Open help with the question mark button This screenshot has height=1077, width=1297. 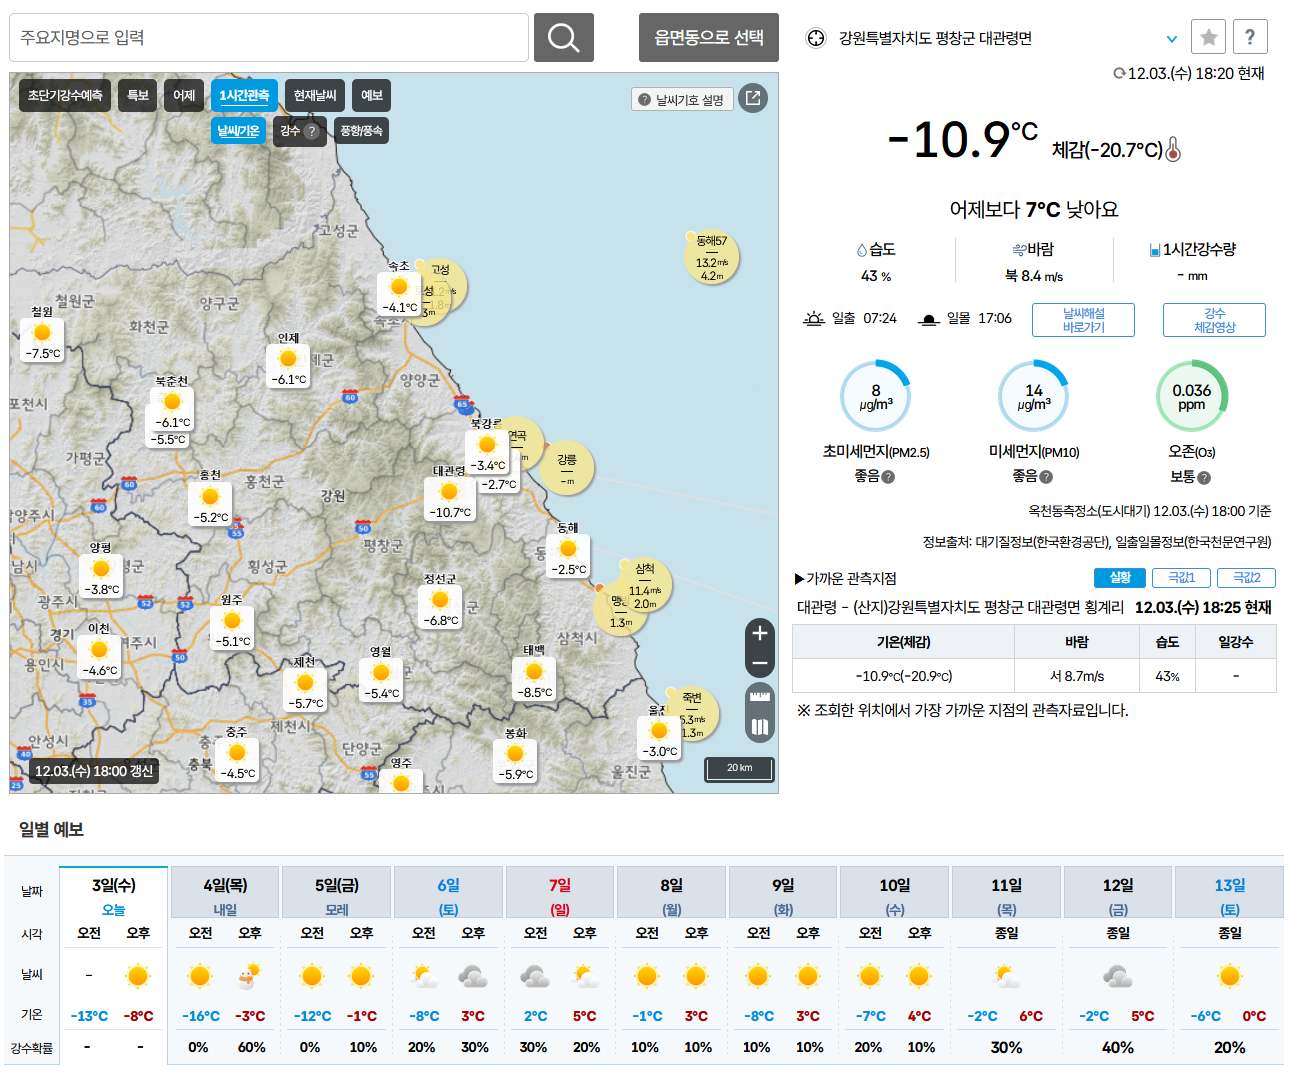tap(1250, 38)
